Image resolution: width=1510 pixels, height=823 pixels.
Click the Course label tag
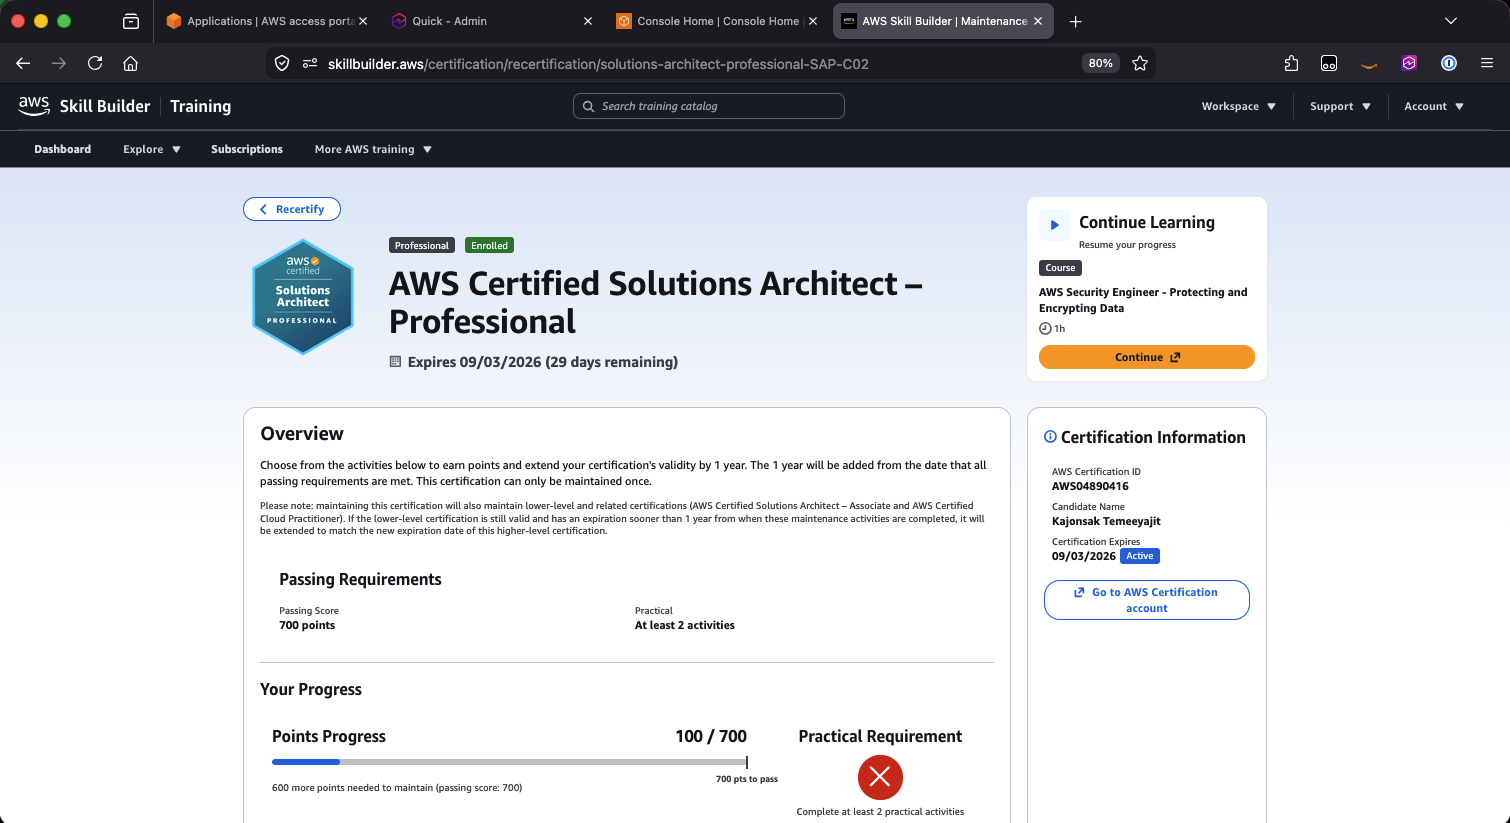tap(1060, 268)
